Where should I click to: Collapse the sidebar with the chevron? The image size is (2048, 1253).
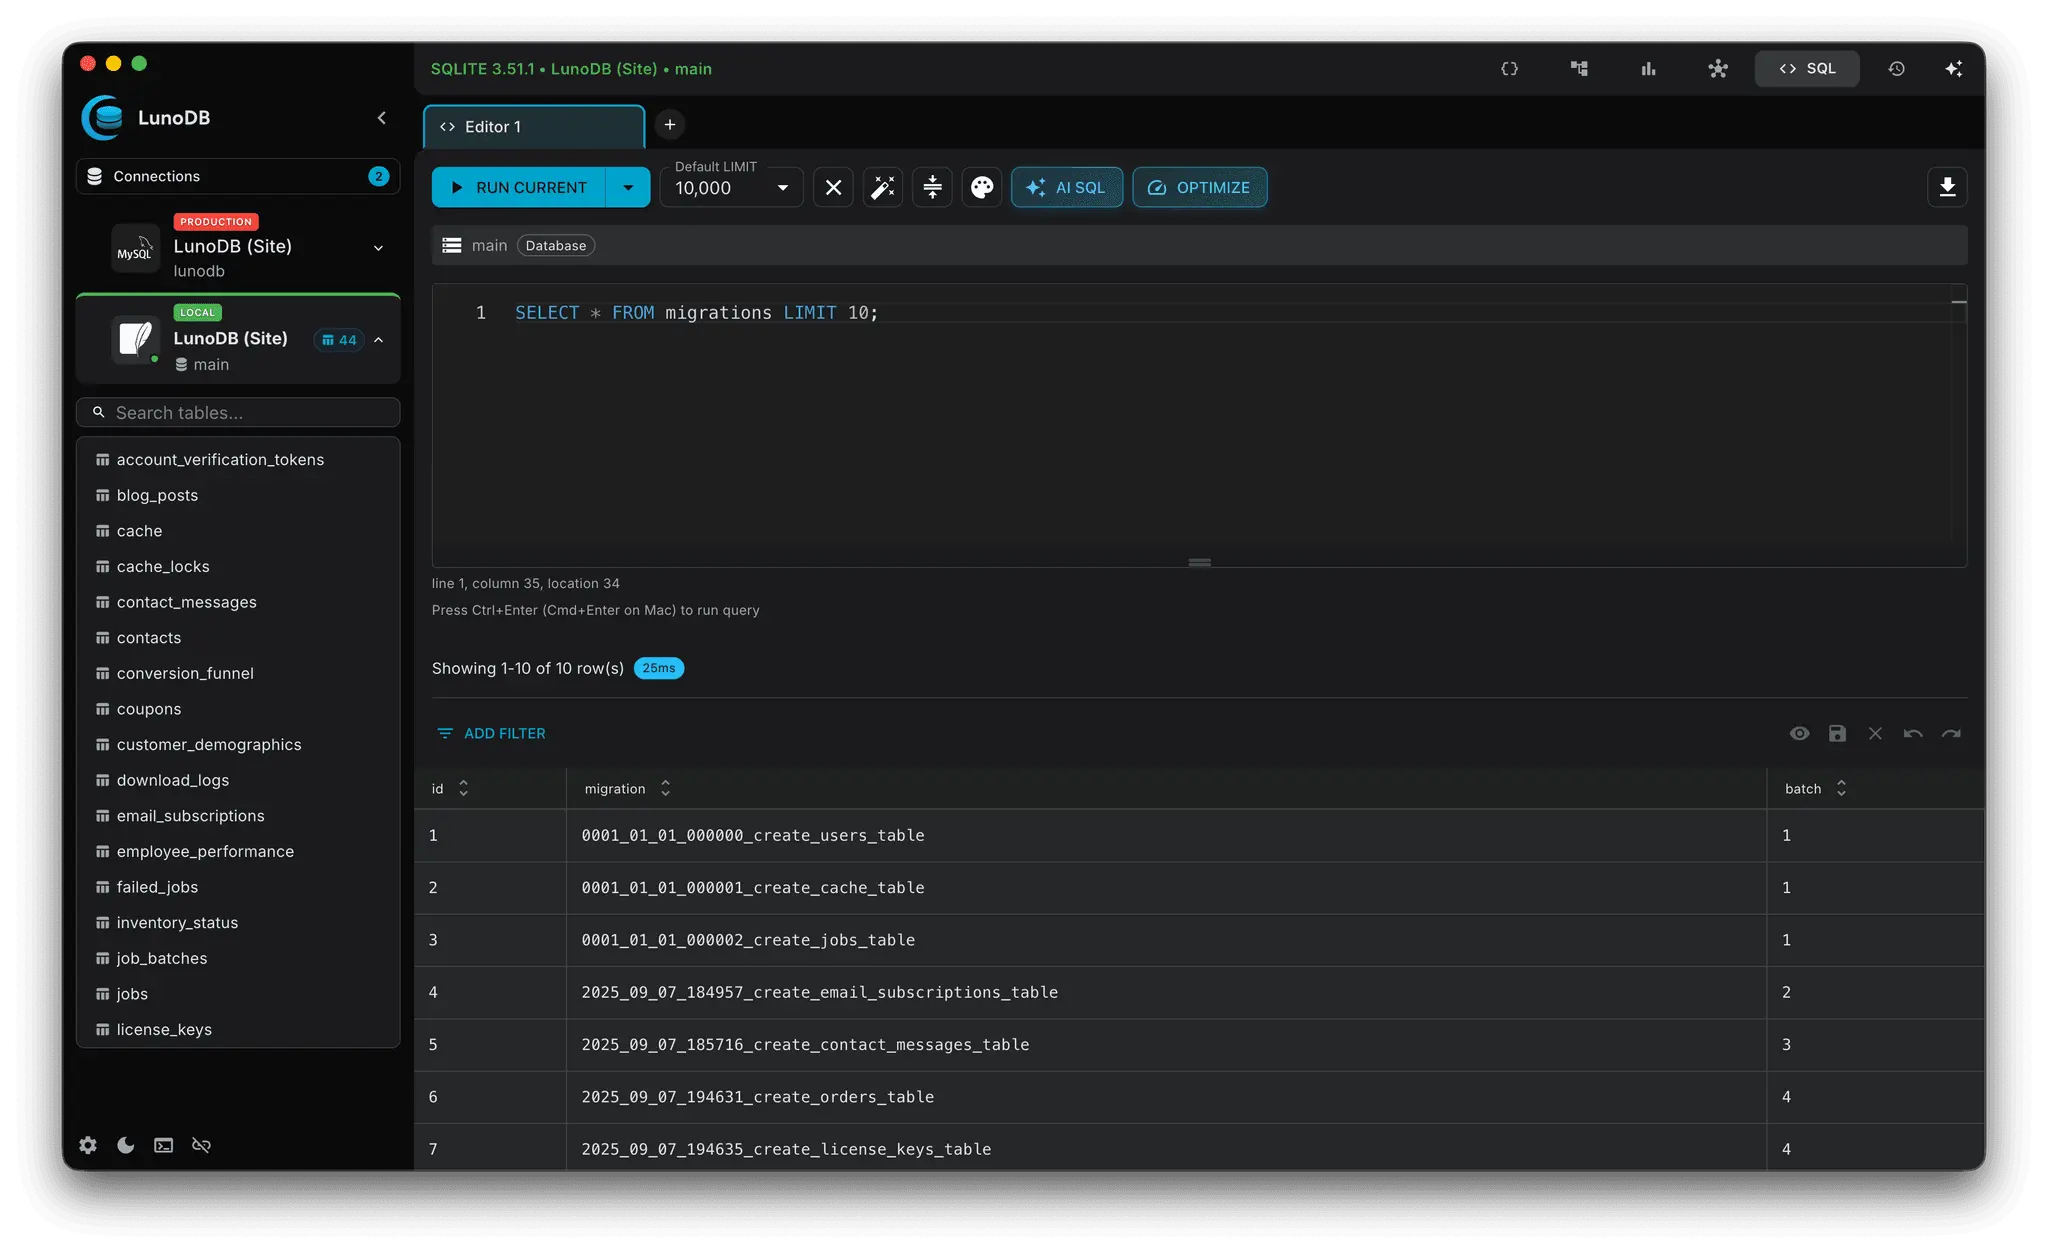point(381,118)
